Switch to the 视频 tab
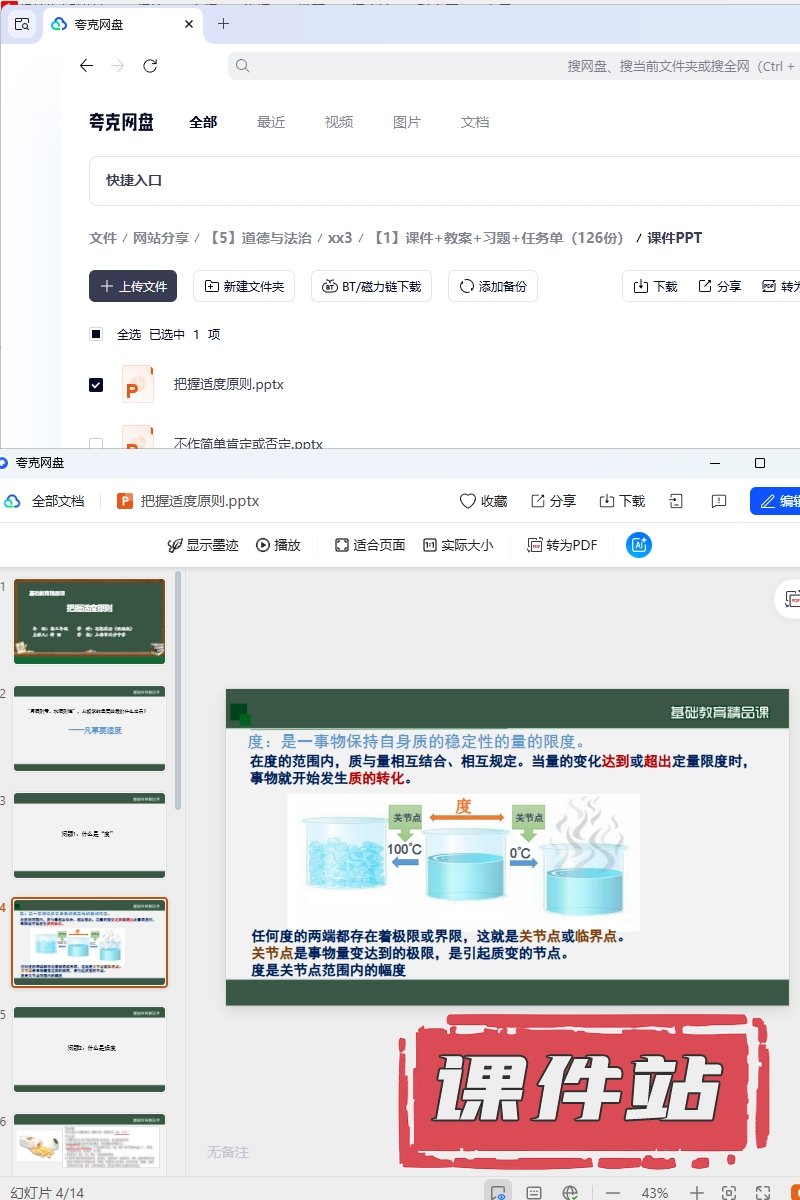 (339, 122)
